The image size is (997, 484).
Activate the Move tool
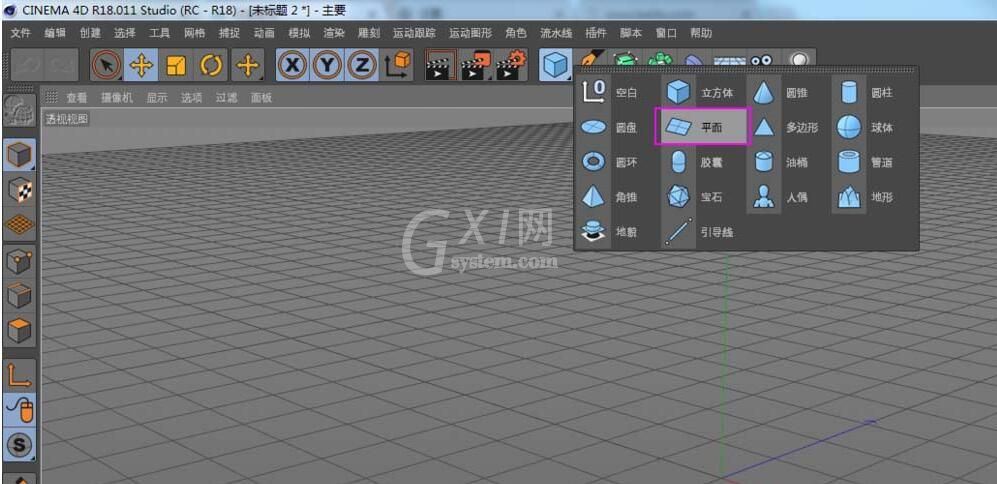click(141, 65)
